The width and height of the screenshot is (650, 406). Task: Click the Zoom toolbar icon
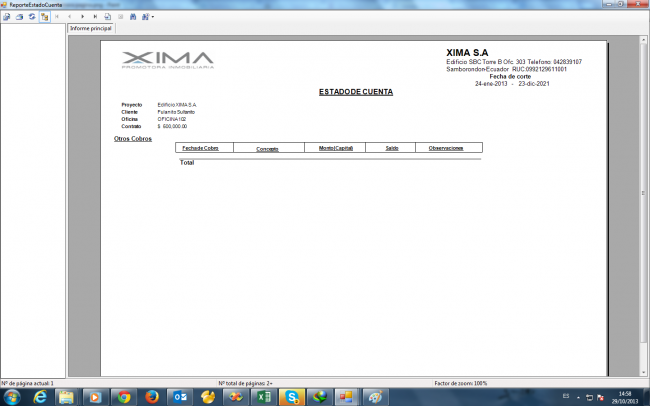(x=145, y=17)
